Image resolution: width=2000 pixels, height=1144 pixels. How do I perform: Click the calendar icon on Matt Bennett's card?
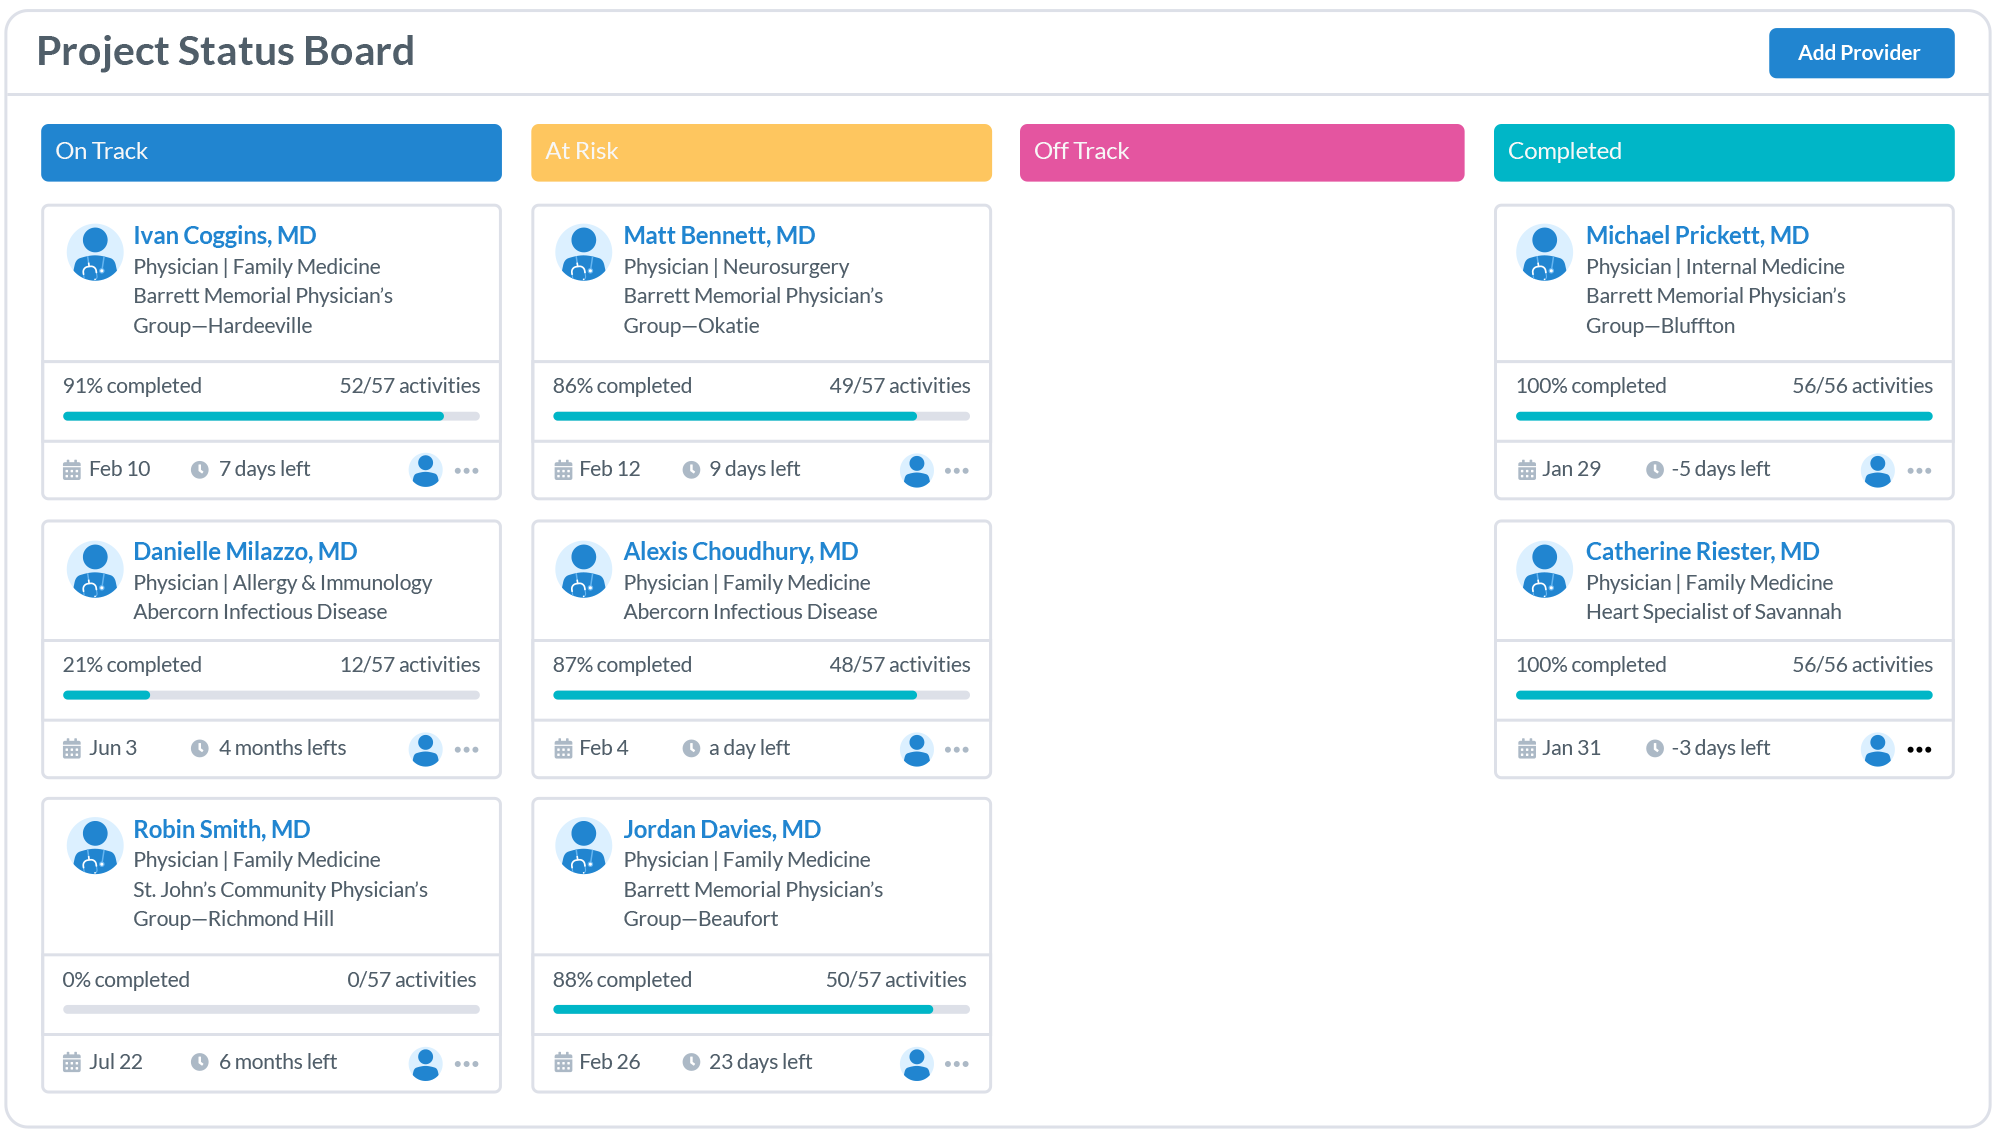point(563,468)
